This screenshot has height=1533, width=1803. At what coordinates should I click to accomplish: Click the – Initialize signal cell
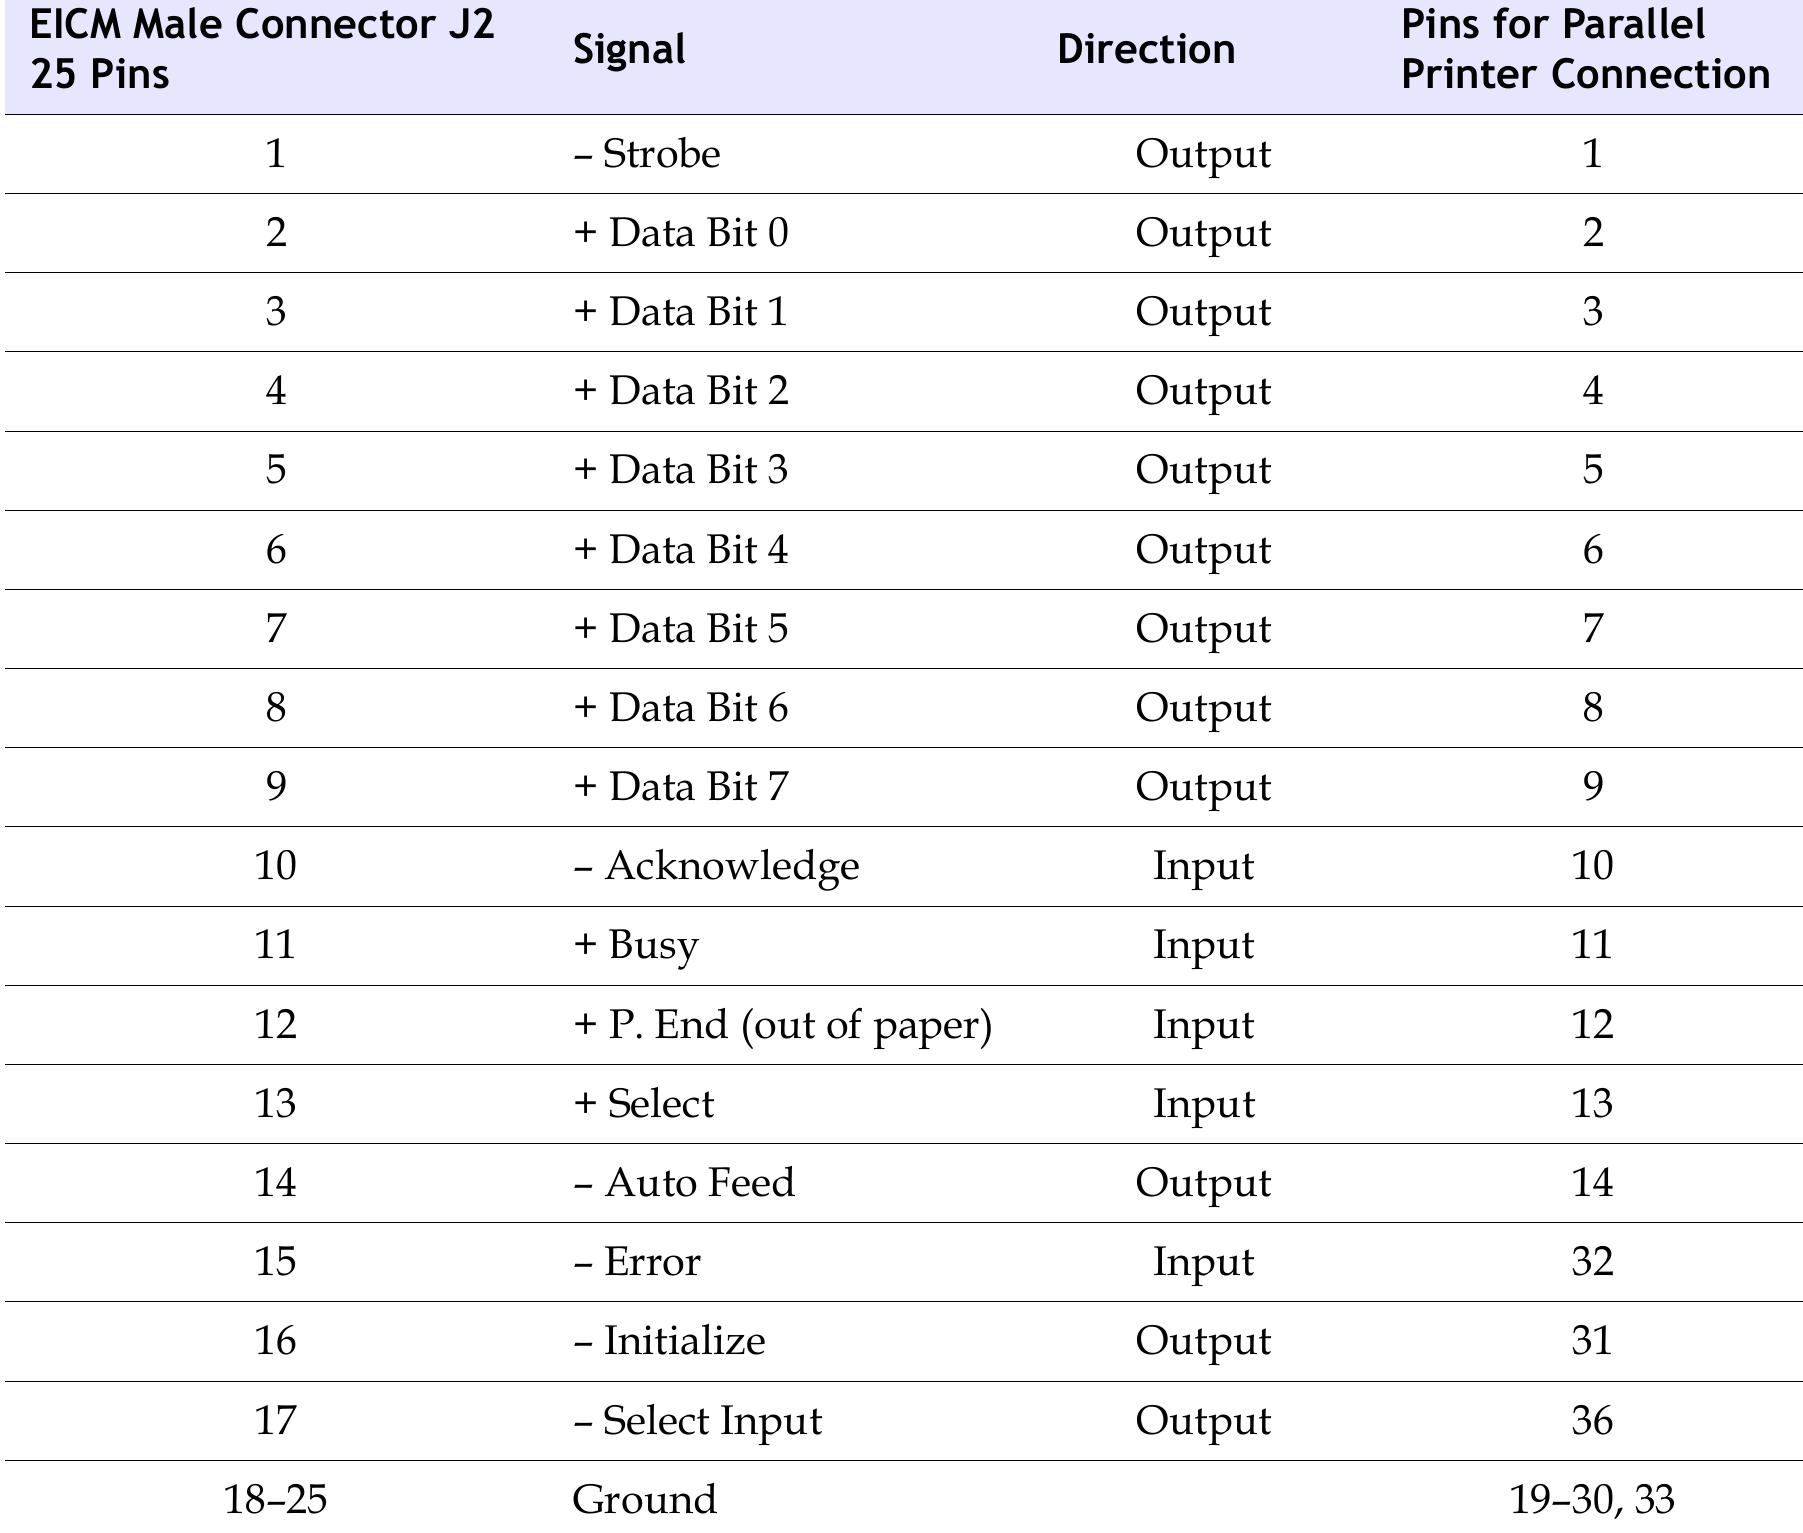pyautogui.click(x=669, y=1341)
